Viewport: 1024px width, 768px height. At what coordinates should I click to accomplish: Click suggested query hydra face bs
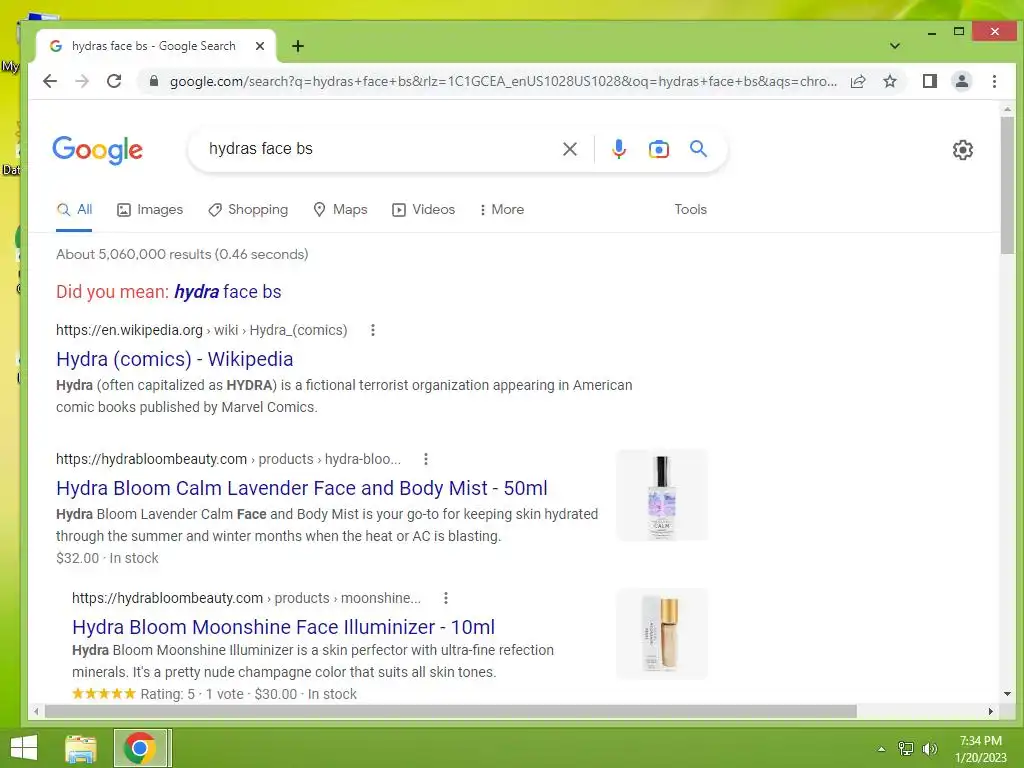click(228, 292)
